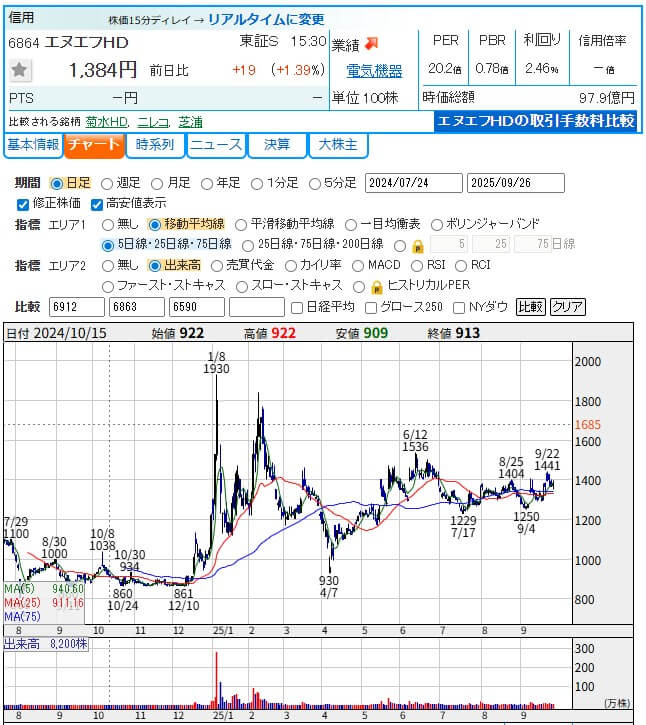This screenshot has height=725, width=646.
Task: Click the favorite star icon for エヌエフHD
Action: coord(20,70)
